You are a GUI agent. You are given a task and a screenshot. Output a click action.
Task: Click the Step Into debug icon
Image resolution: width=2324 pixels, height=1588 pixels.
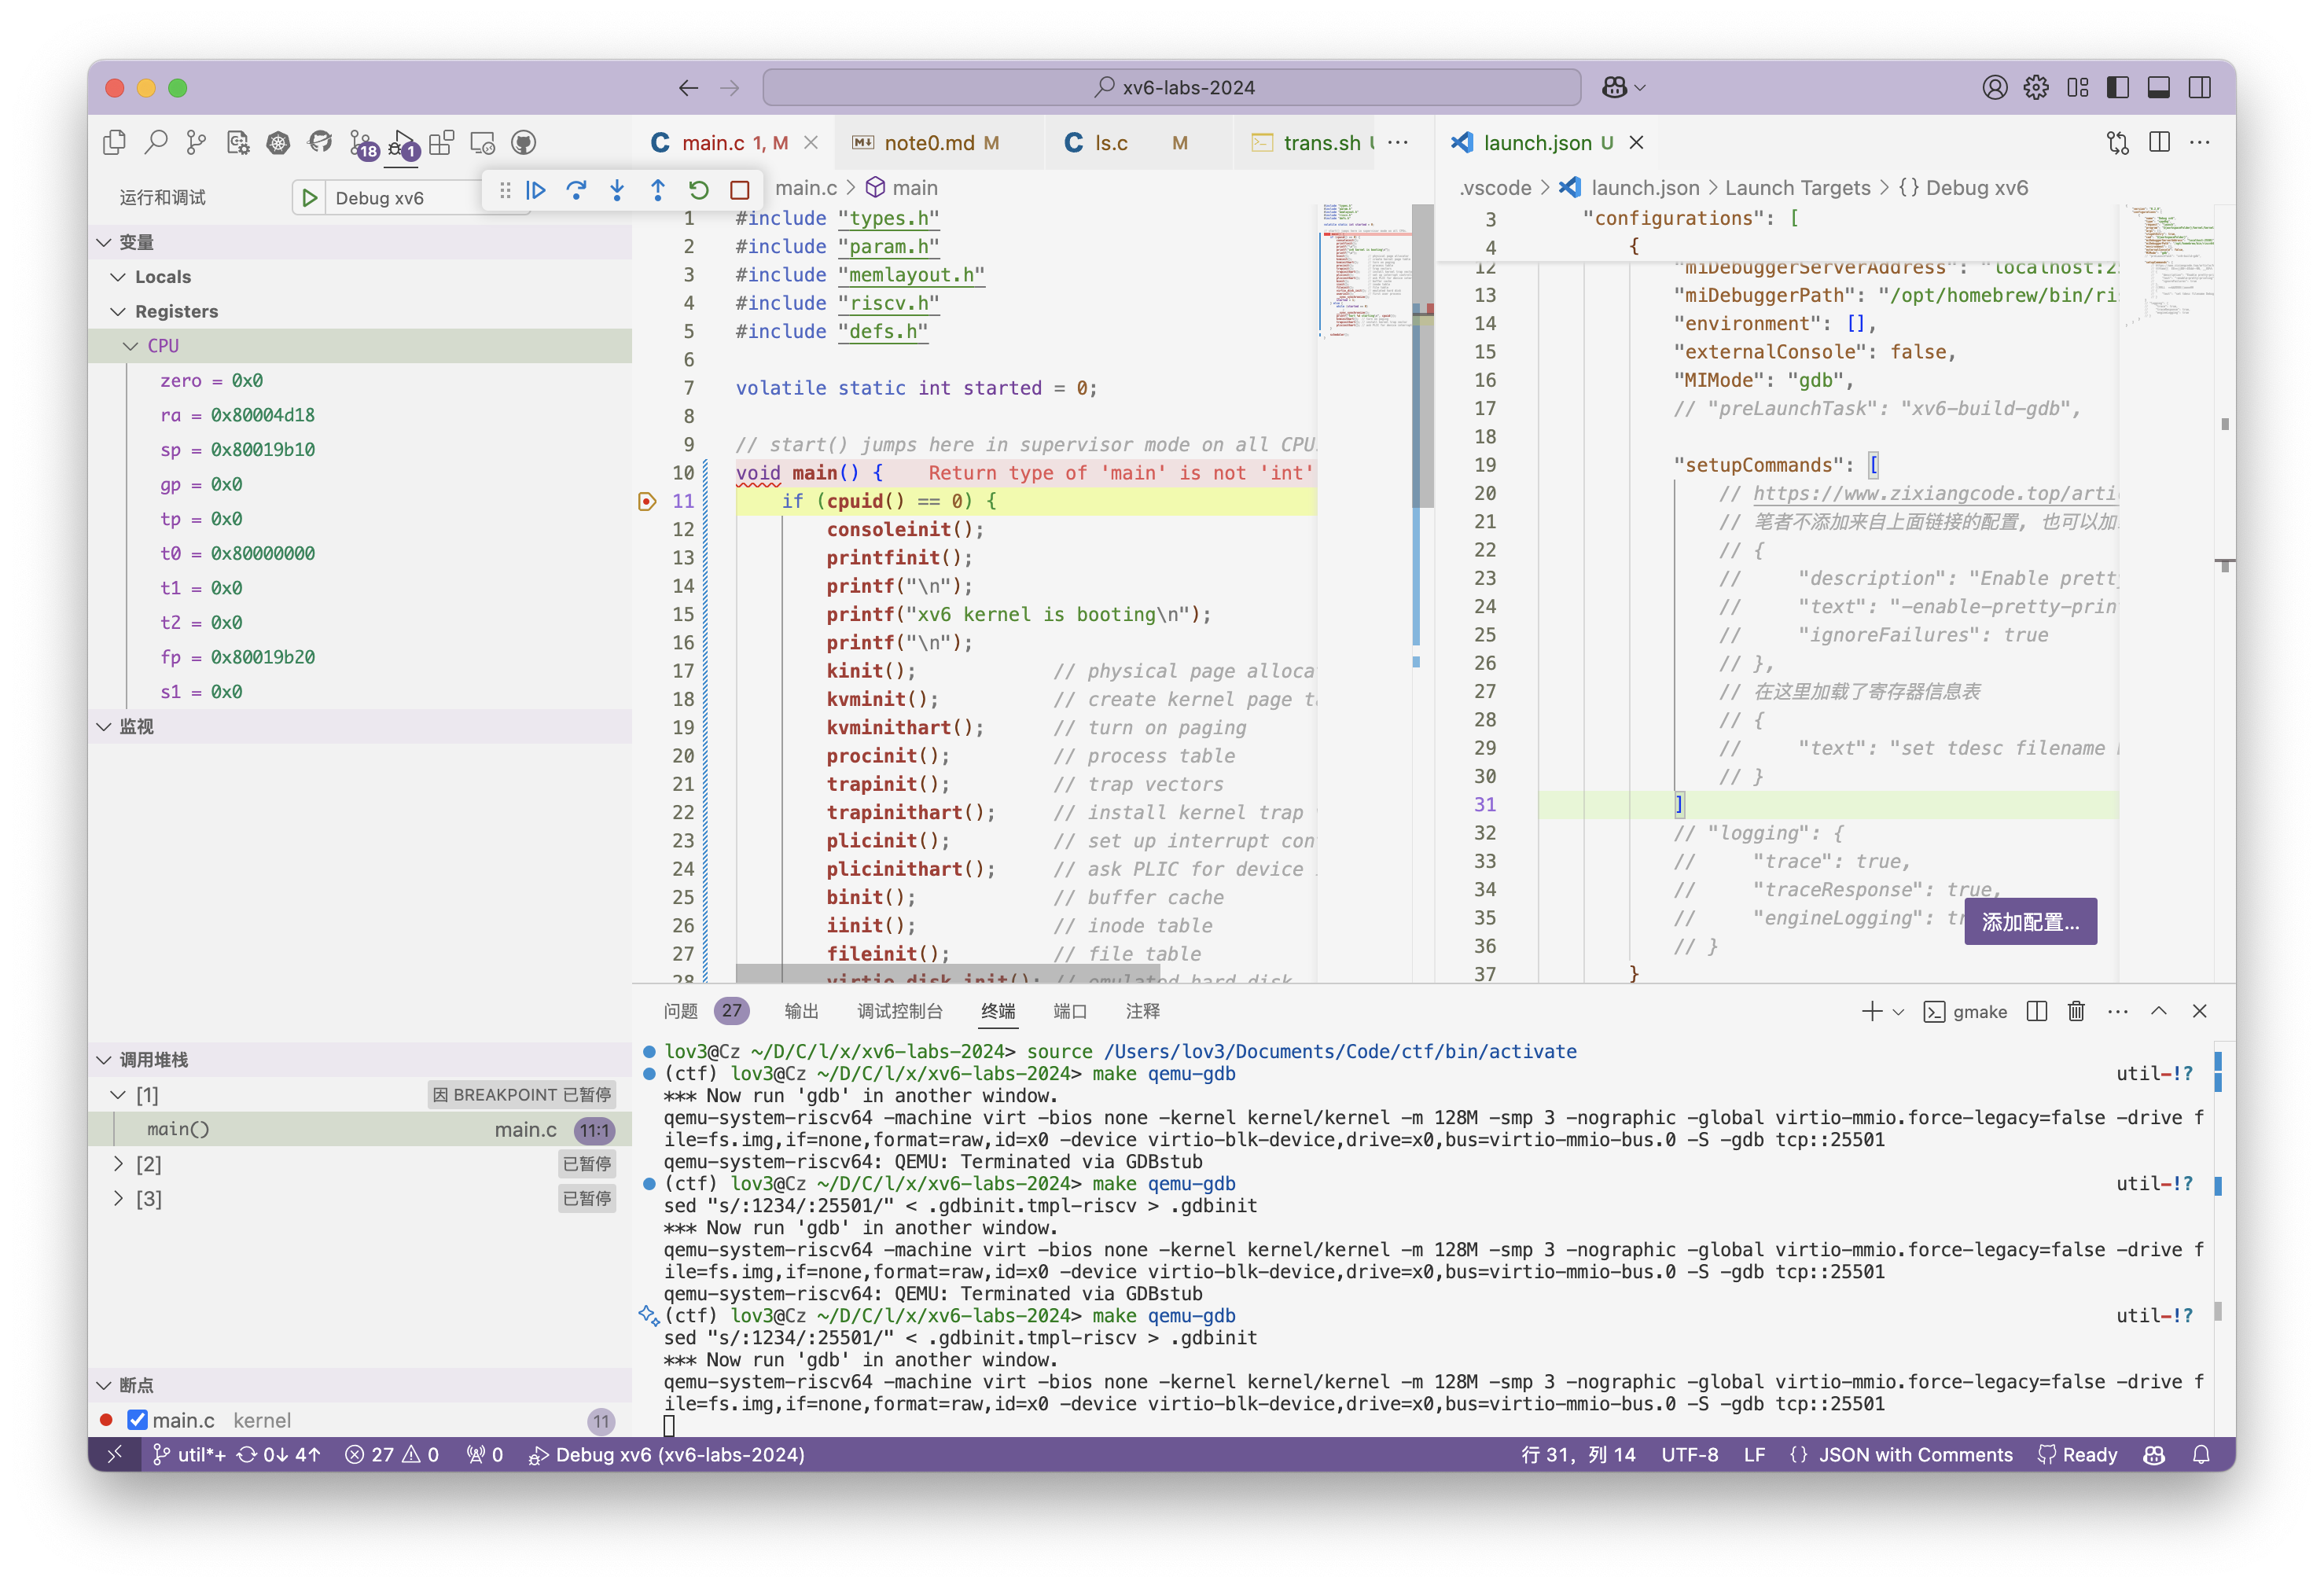pyautogui.click(x=617, y=190)
